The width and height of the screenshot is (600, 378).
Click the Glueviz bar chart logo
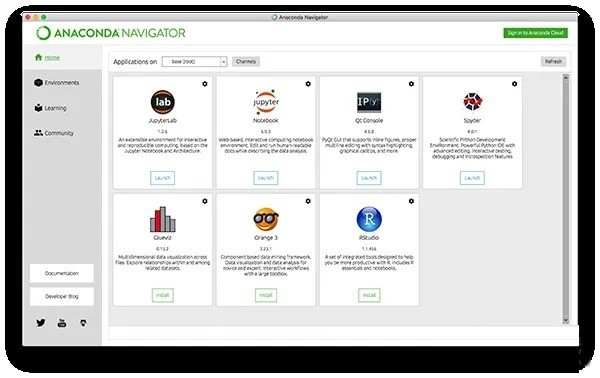point(163,219)
